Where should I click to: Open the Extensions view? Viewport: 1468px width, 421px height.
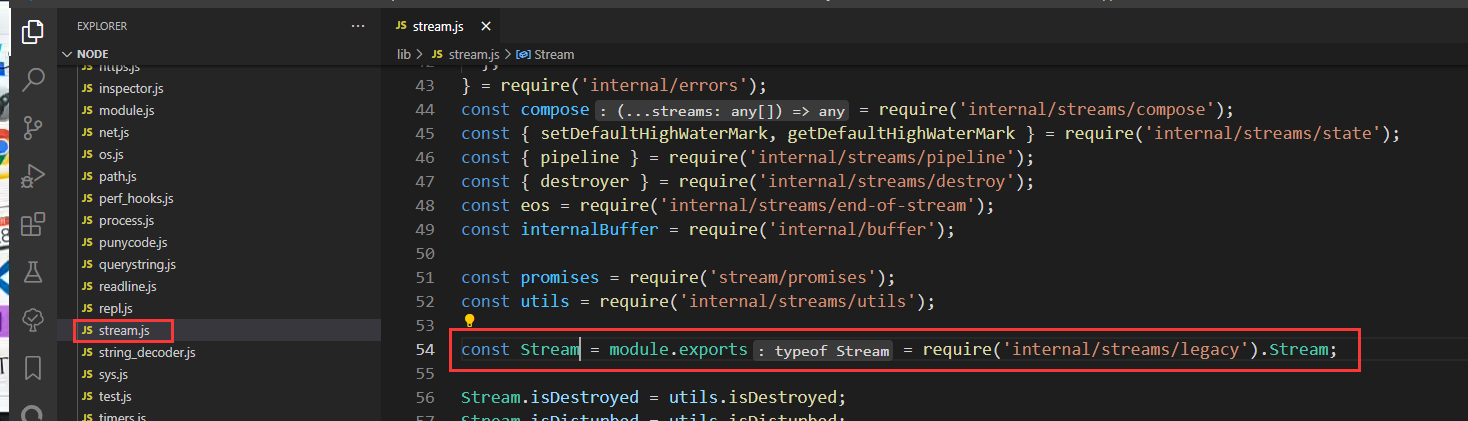coord(32,223)
